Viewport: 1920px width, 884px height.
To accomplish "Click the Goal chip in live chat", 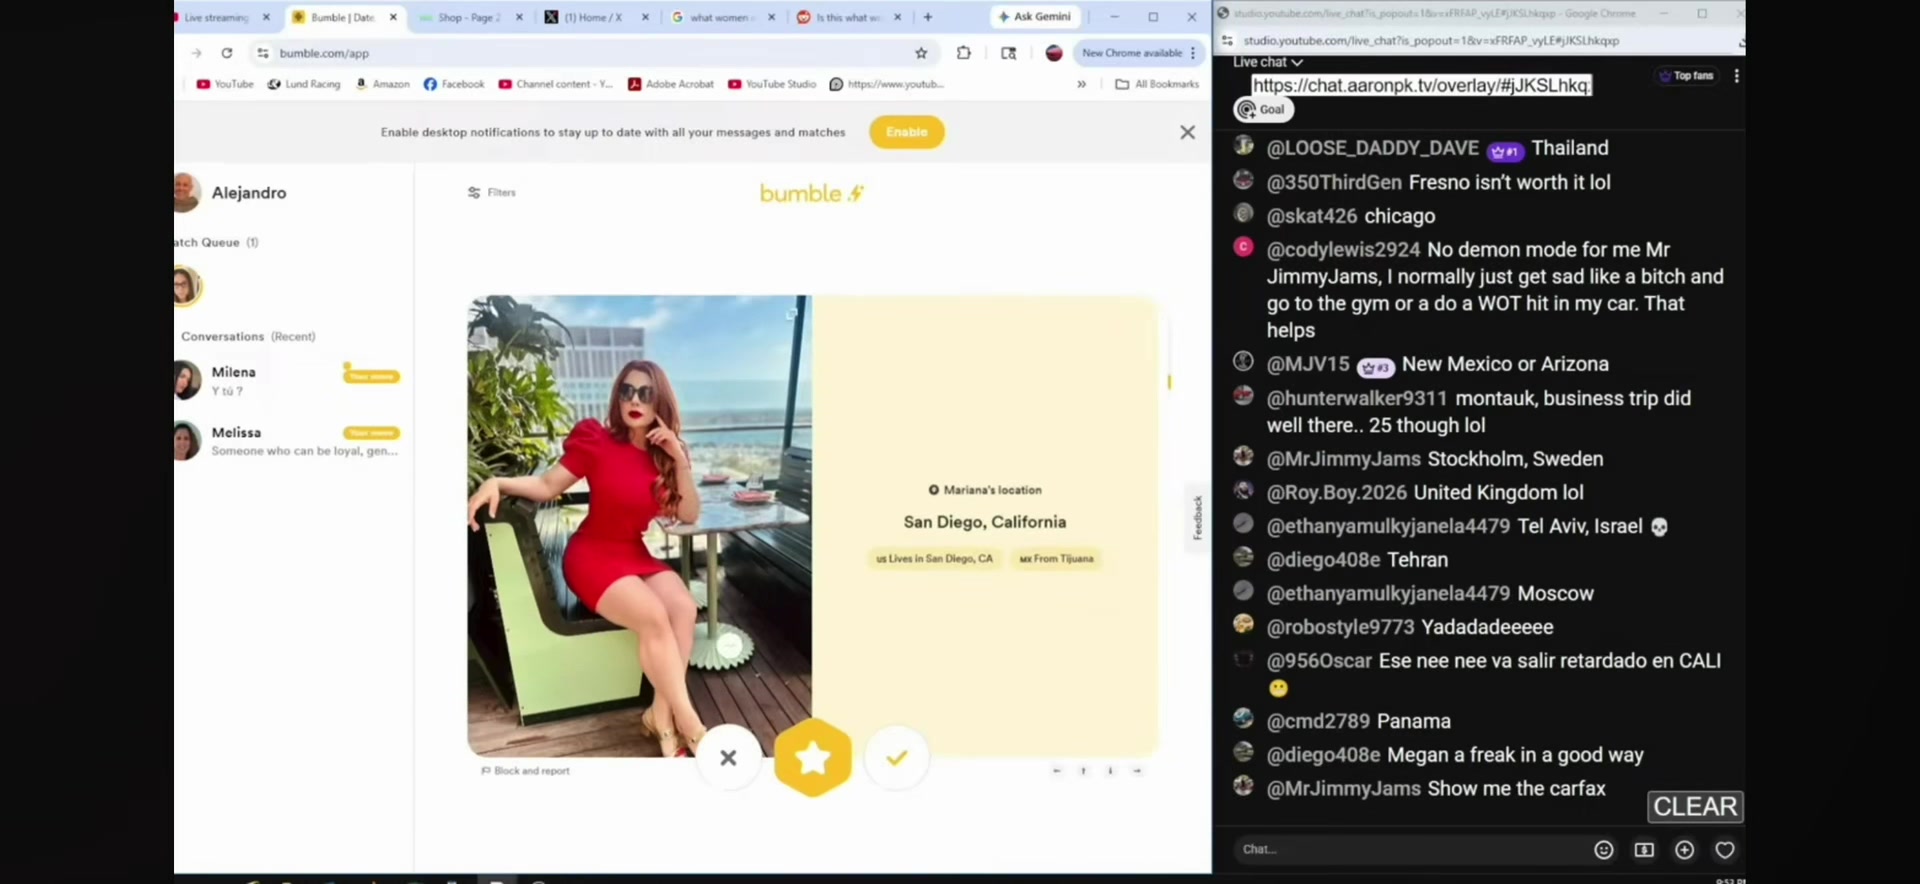I will point(1264,109).
